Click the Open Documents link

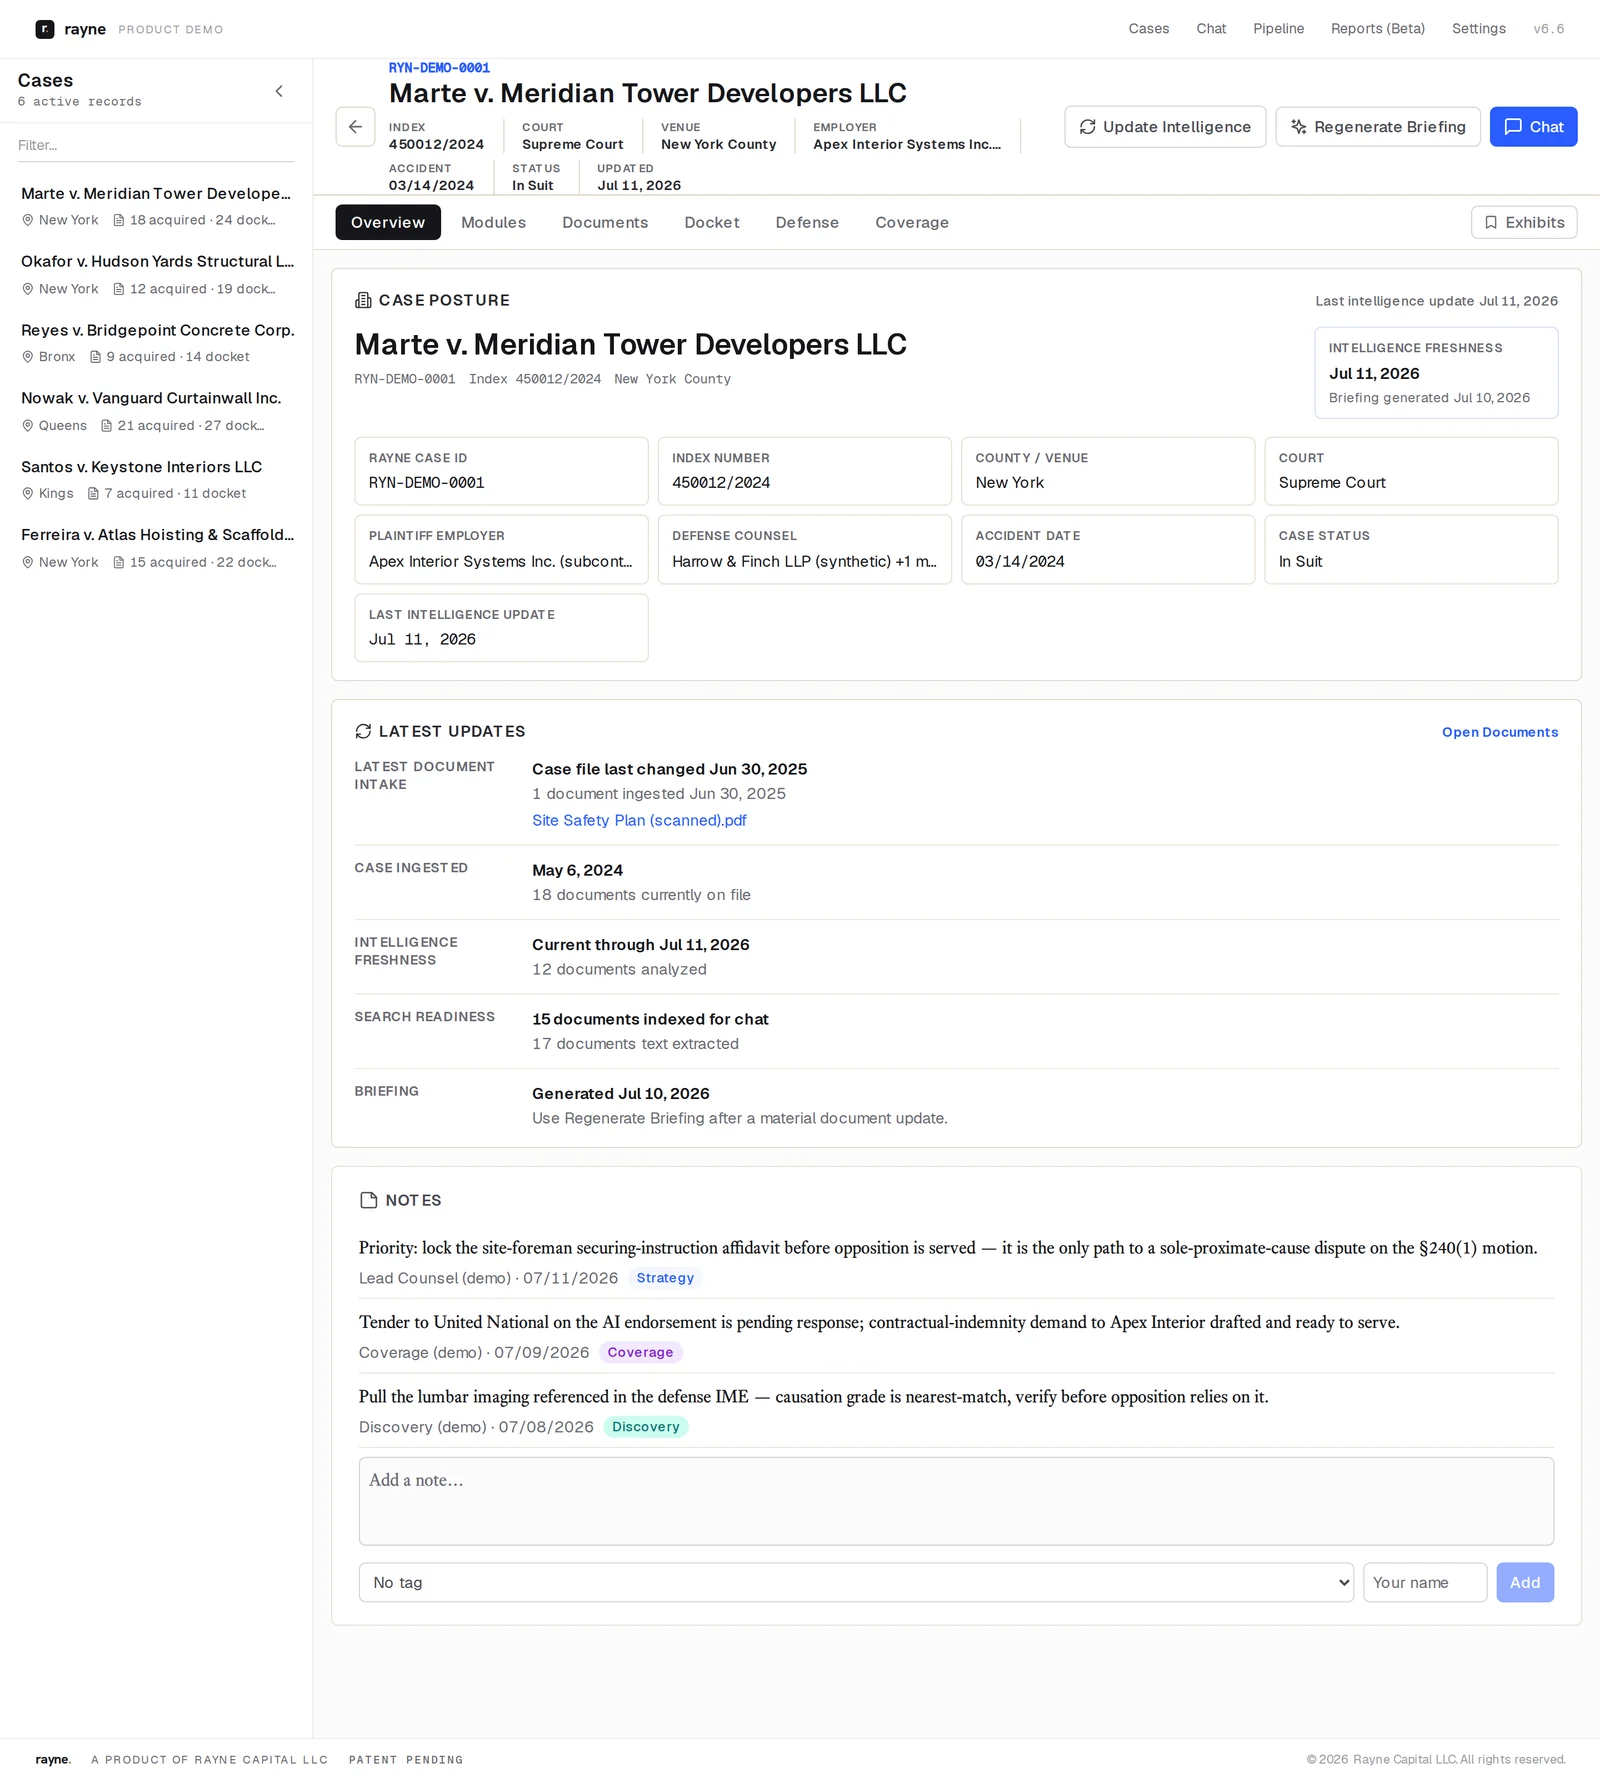(1499, 732)
